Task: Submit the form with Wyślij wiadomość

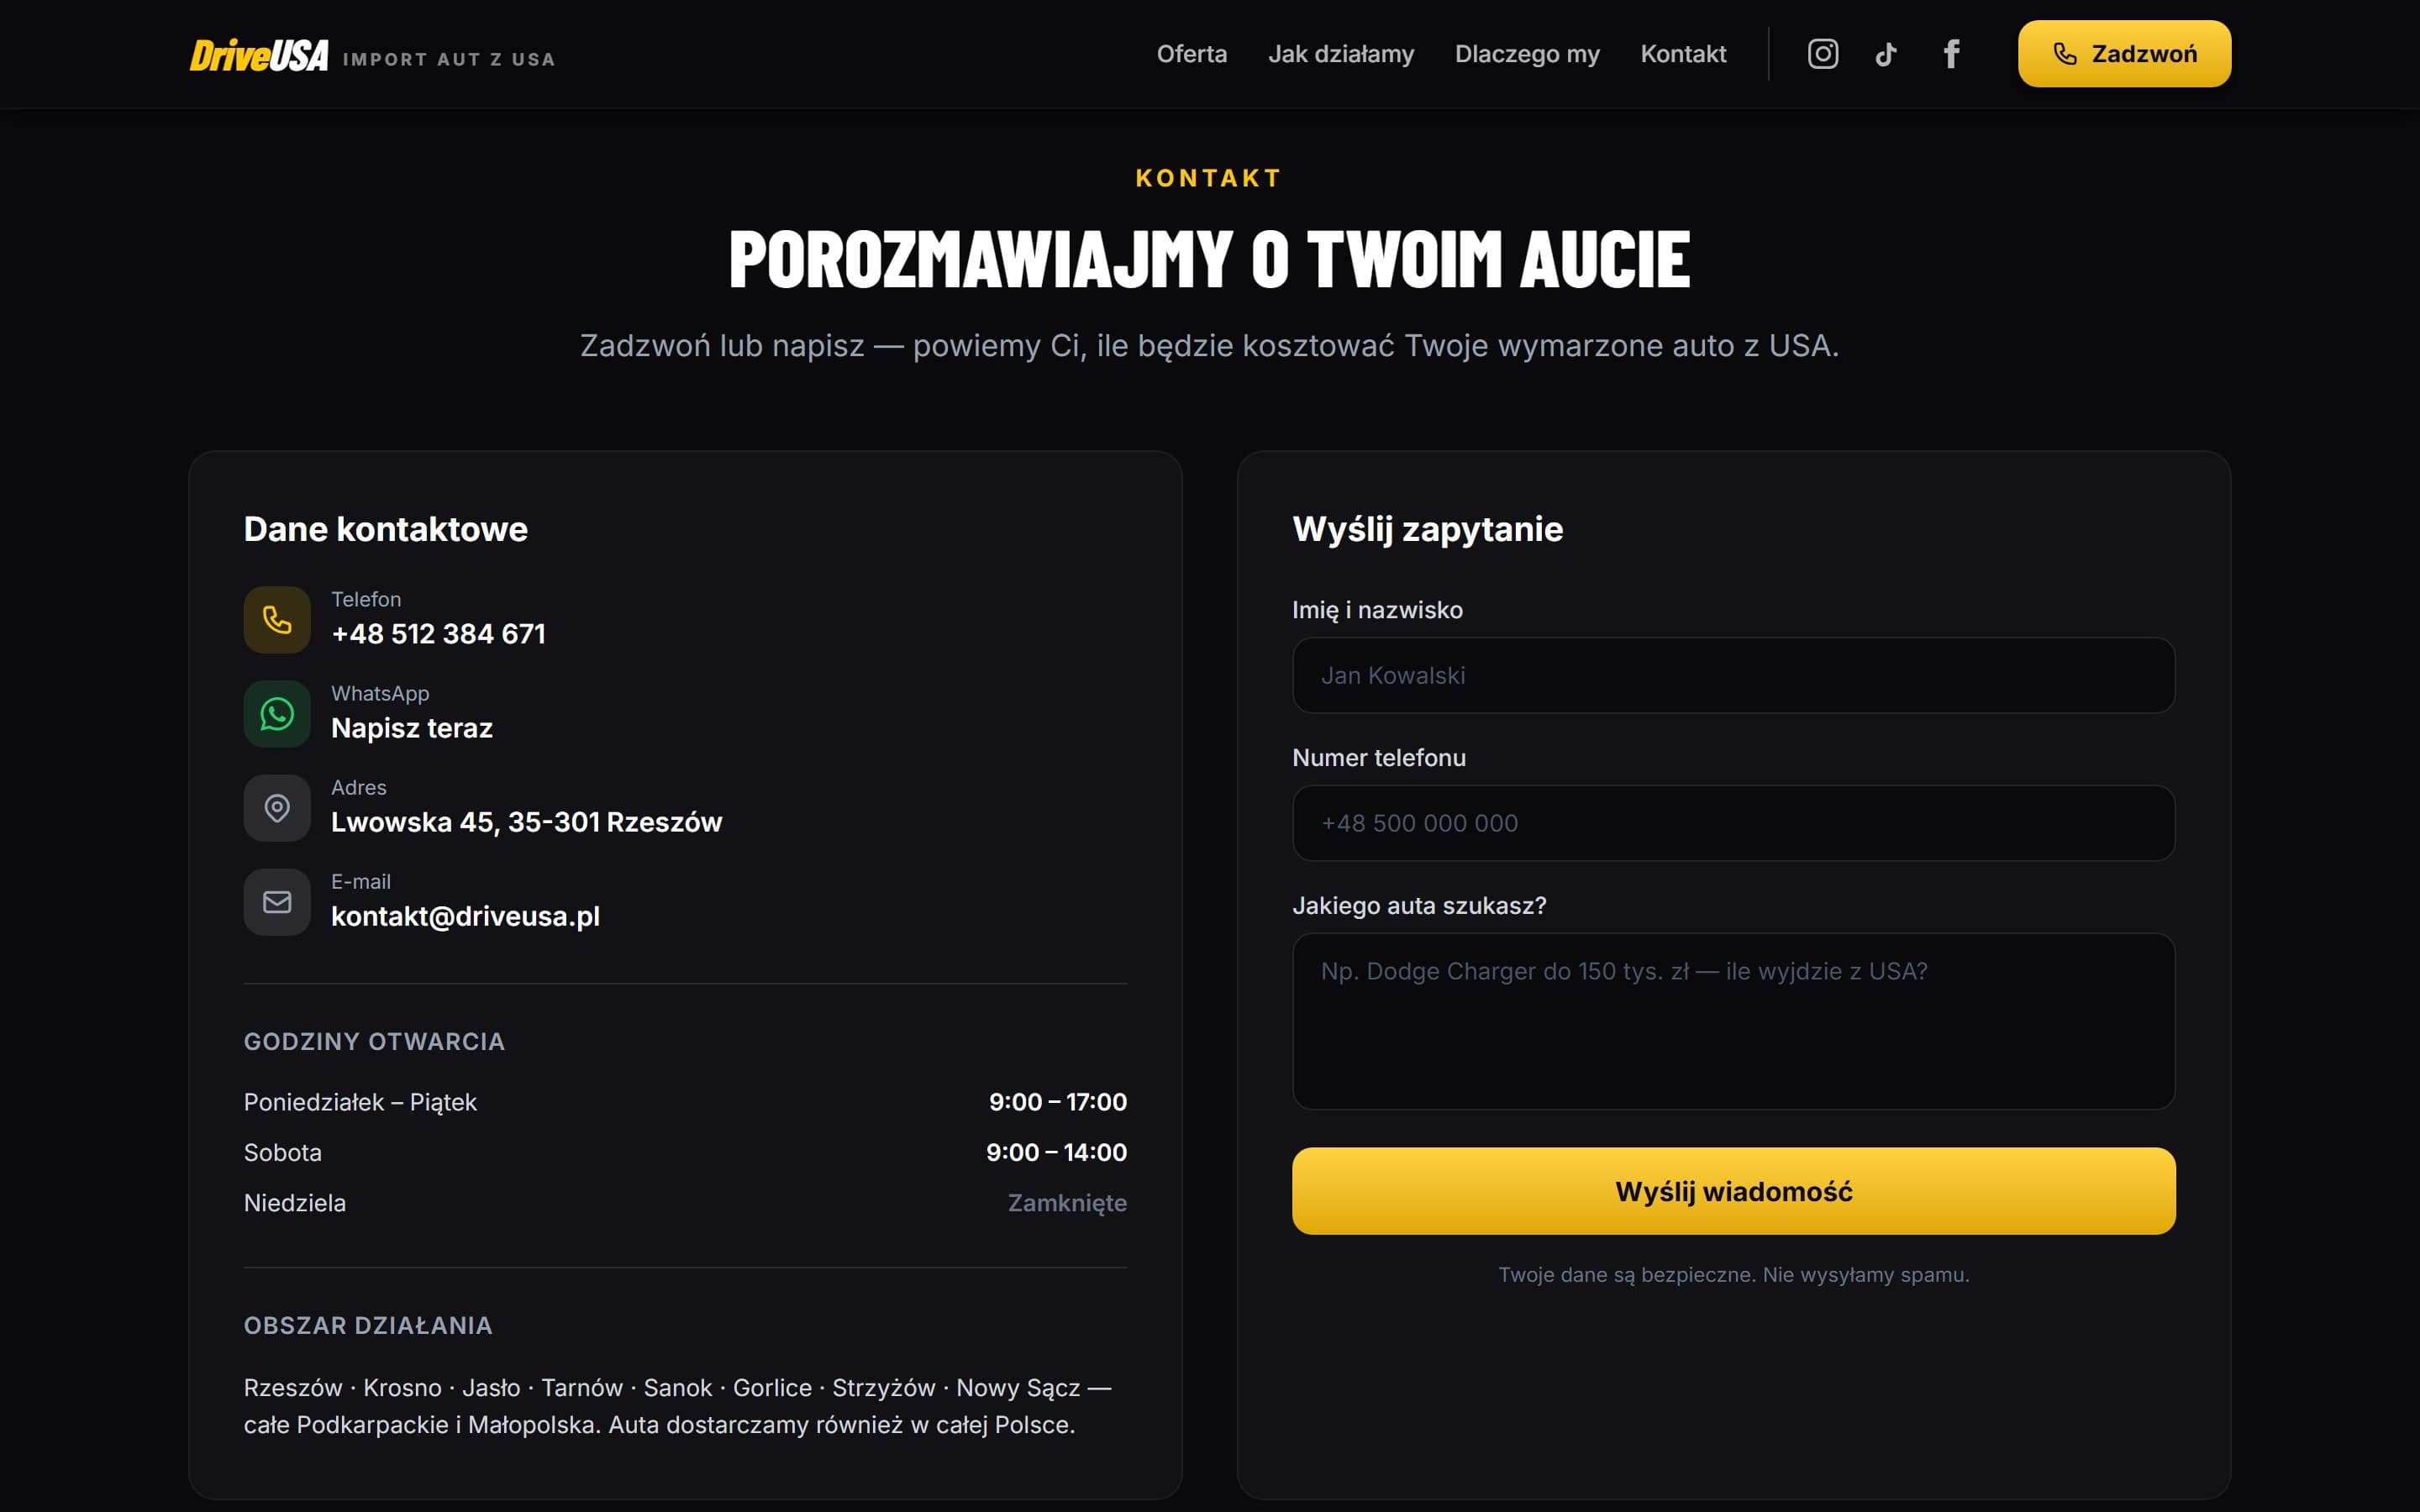Action: tap(1733, 1191)
